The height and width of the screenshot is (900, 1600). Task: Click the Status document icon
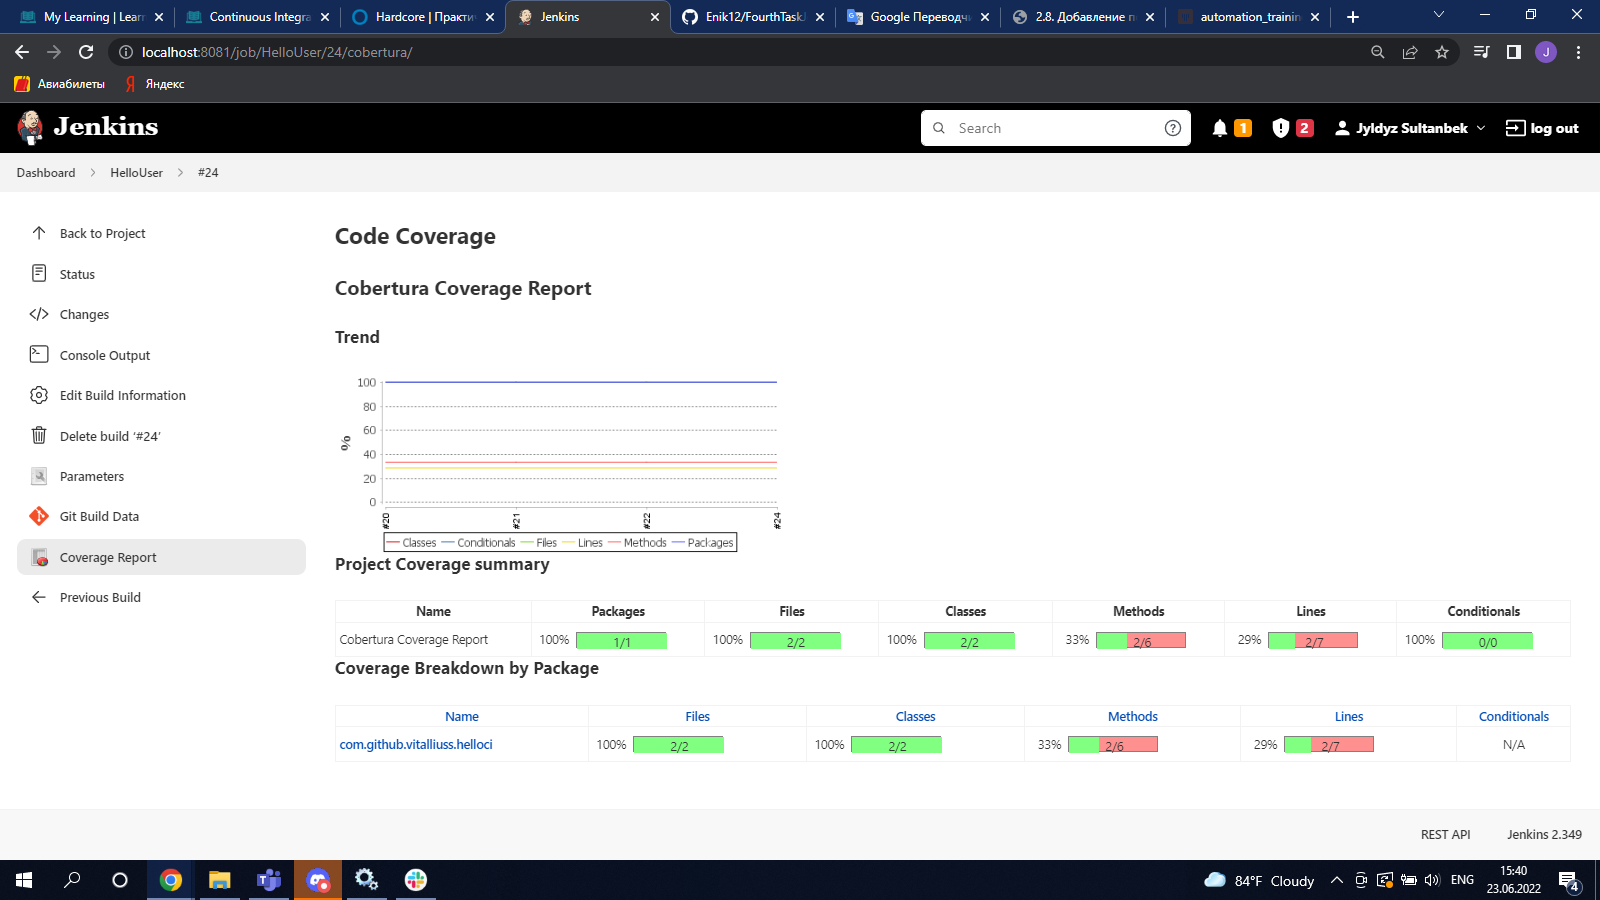pyautogui.click(x=39, y=273)
